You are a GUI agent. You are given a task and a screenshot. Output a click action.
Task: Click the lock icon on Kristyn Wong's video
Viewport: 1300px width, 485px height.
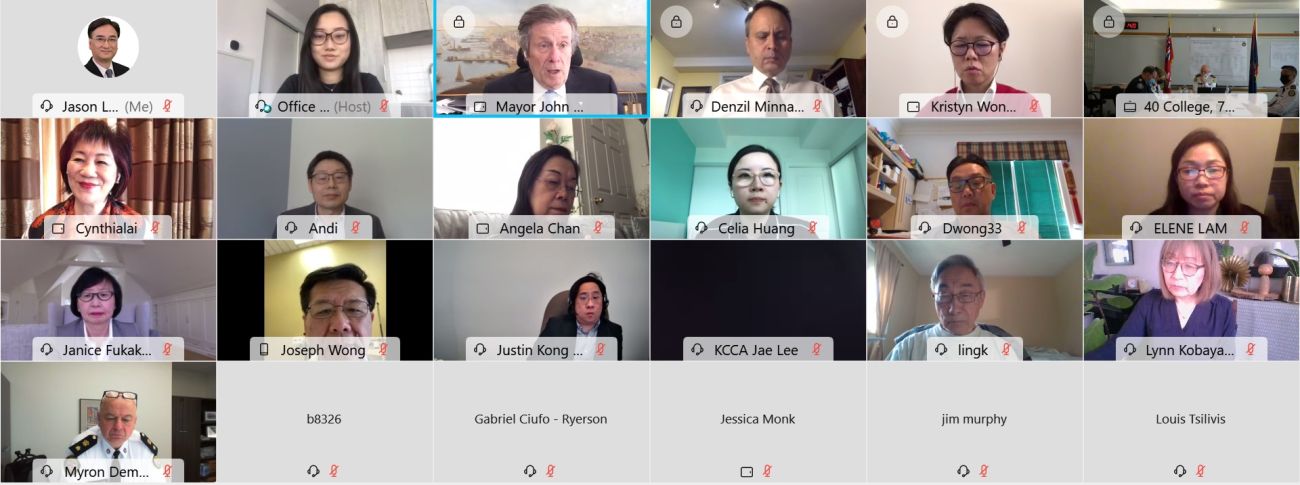tap(892, 22)
